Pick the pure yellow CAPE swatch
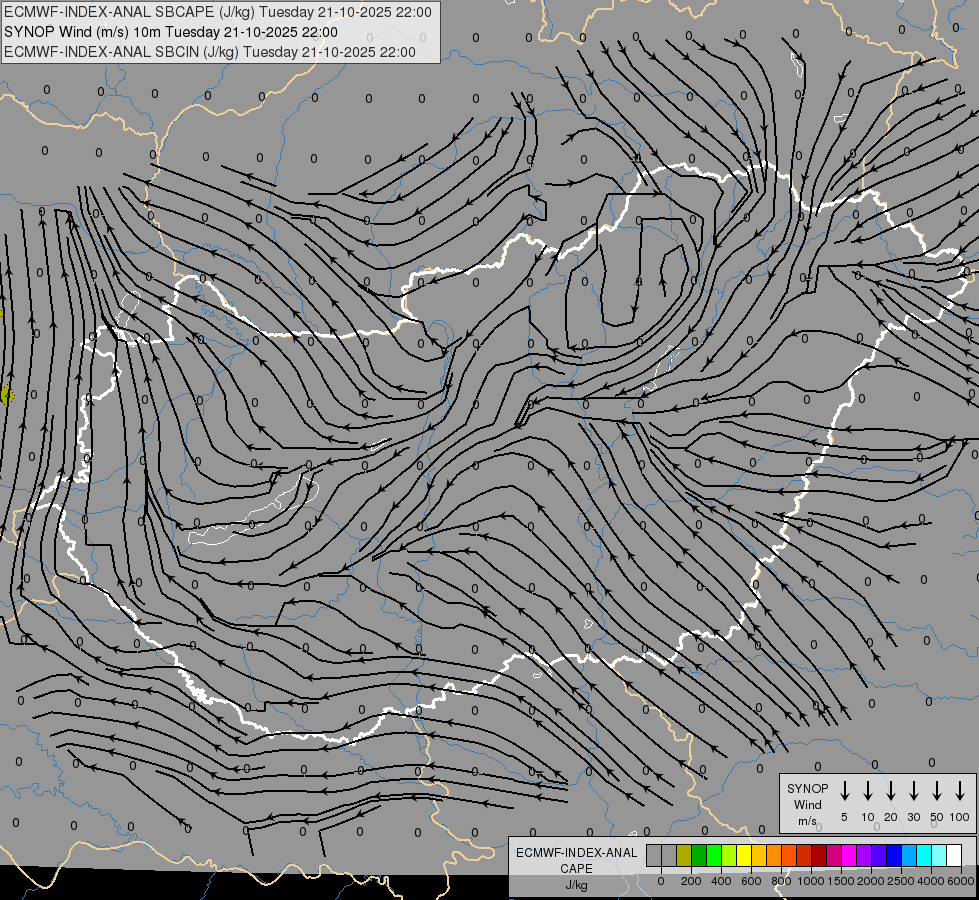 [744, 855]
